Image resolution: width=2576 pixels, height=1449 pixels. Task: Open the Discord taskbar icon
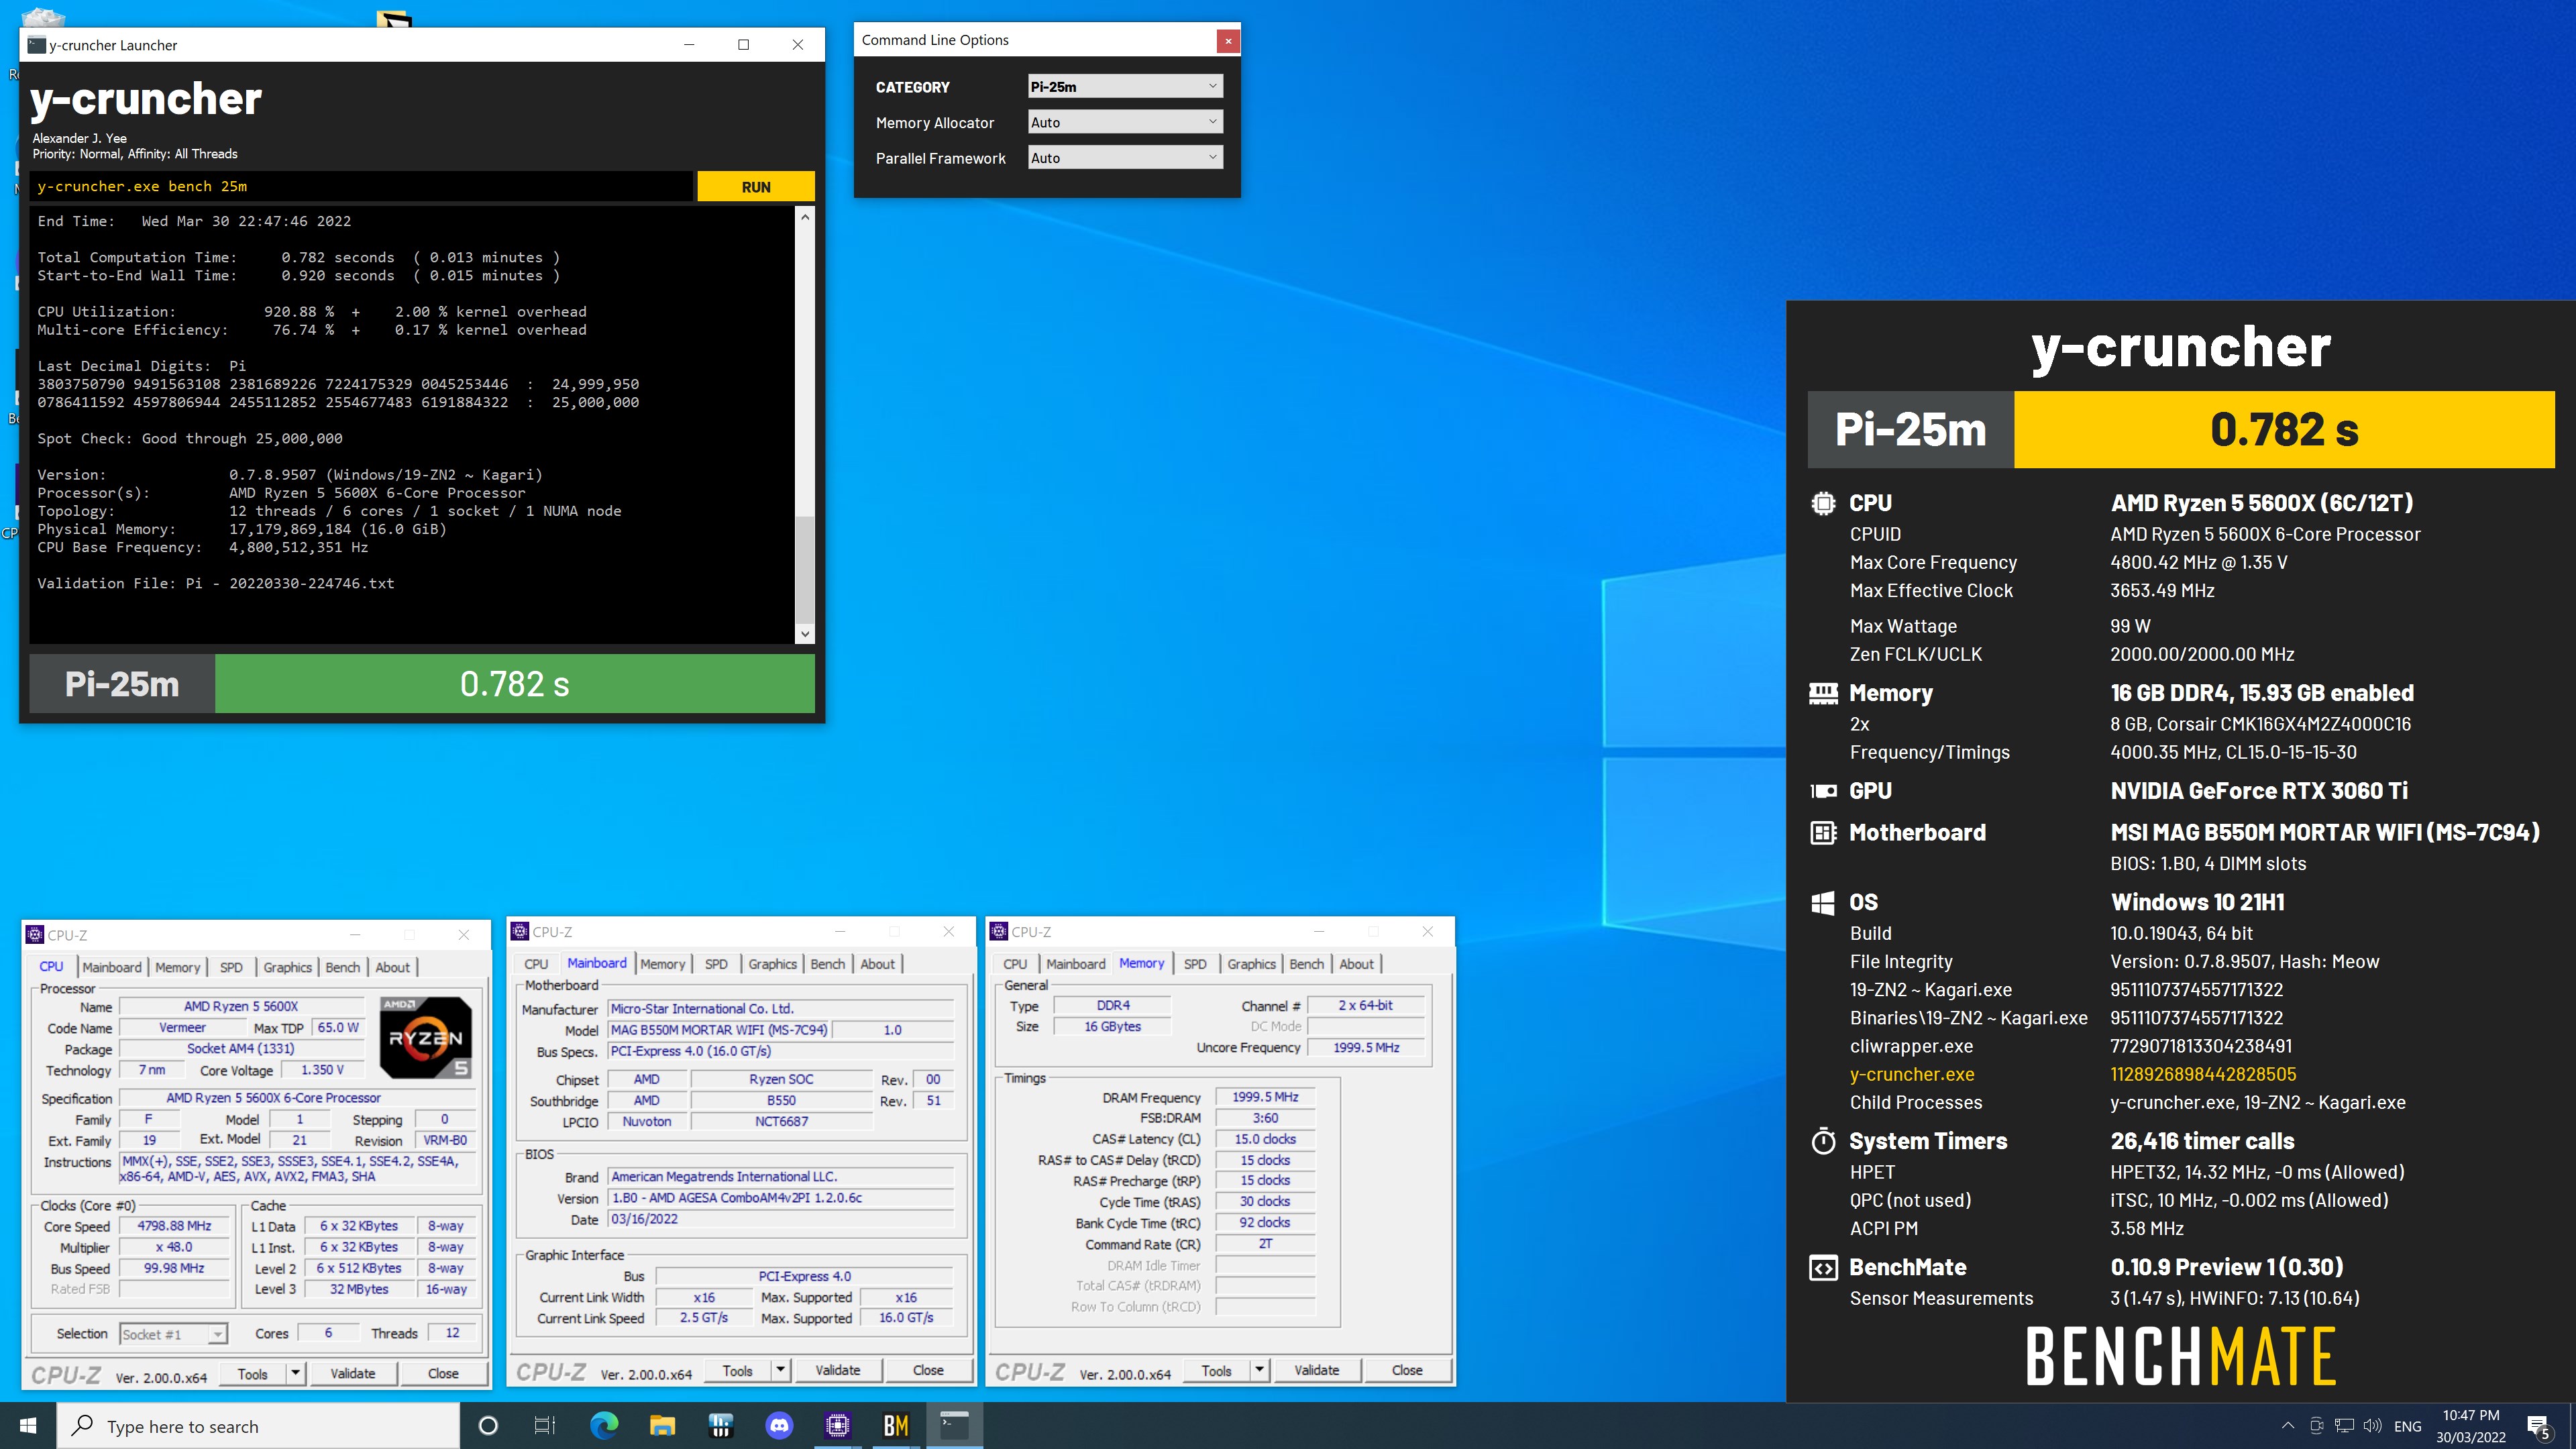tap(779, 1426)
